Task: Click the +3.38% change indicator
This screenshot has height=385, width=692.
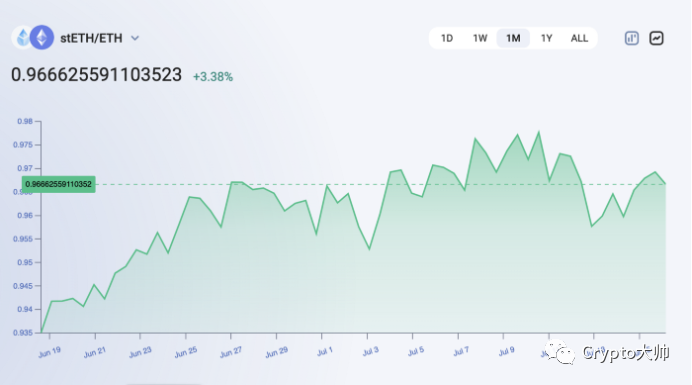Action: [213, 77]
